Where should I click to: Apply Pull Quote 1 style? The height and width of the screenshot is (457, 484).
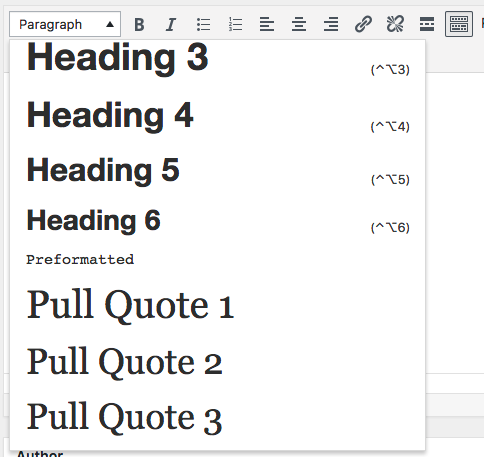tap(218, 305)
